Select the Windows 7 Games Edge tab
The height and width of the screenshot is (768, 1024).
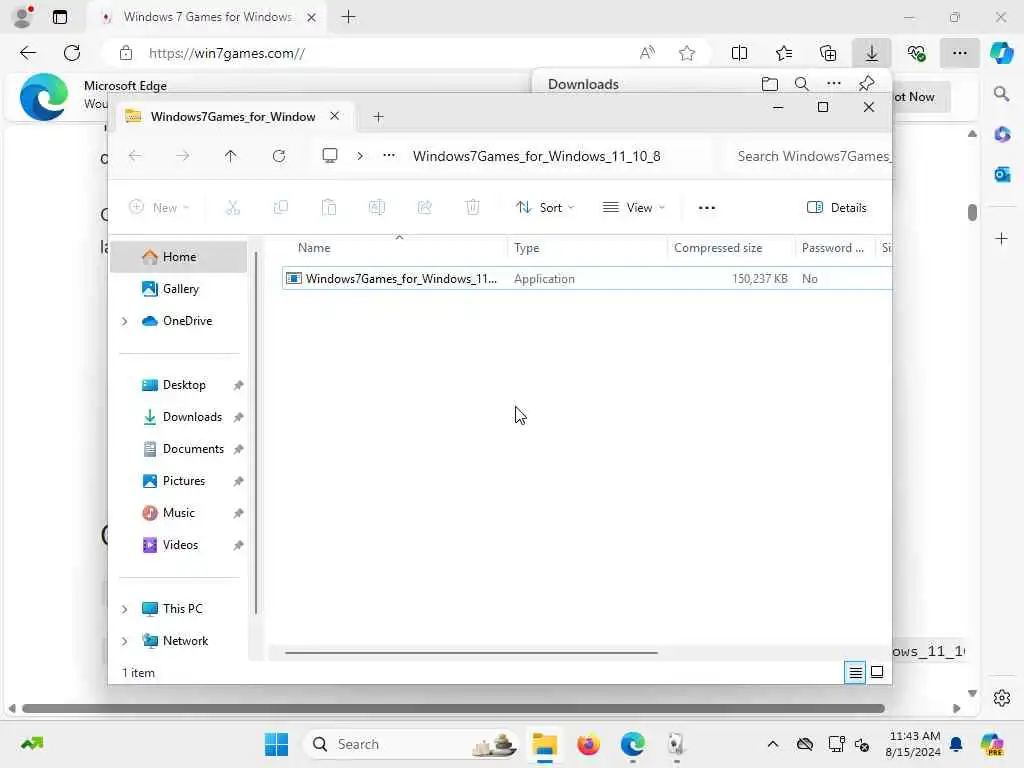click(208, 17)
